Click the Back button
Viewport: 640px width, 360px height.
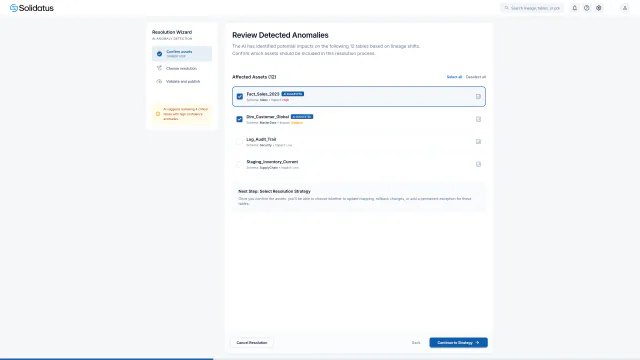coord(416,342)
